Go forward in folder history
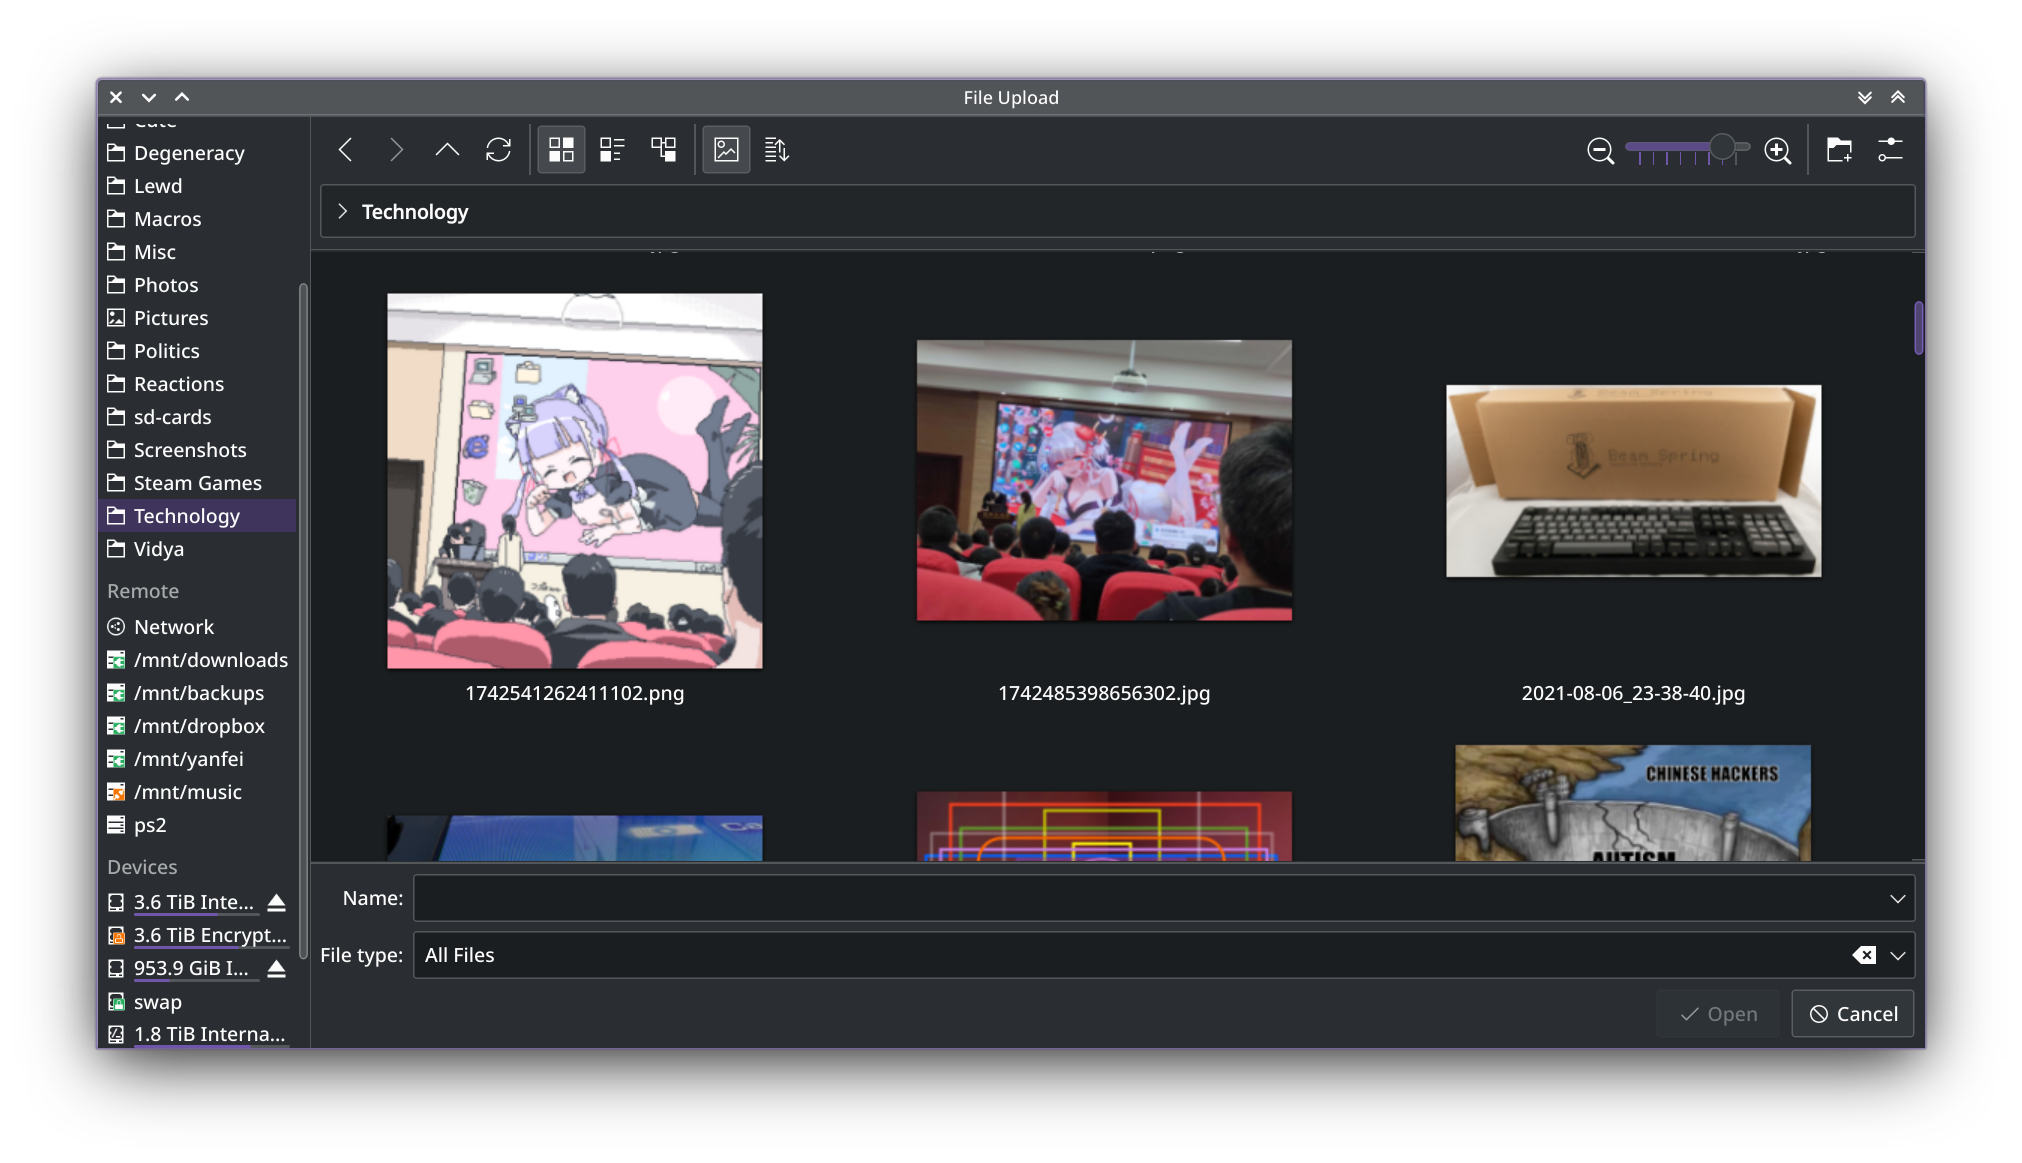 click(x=397, y=150)
